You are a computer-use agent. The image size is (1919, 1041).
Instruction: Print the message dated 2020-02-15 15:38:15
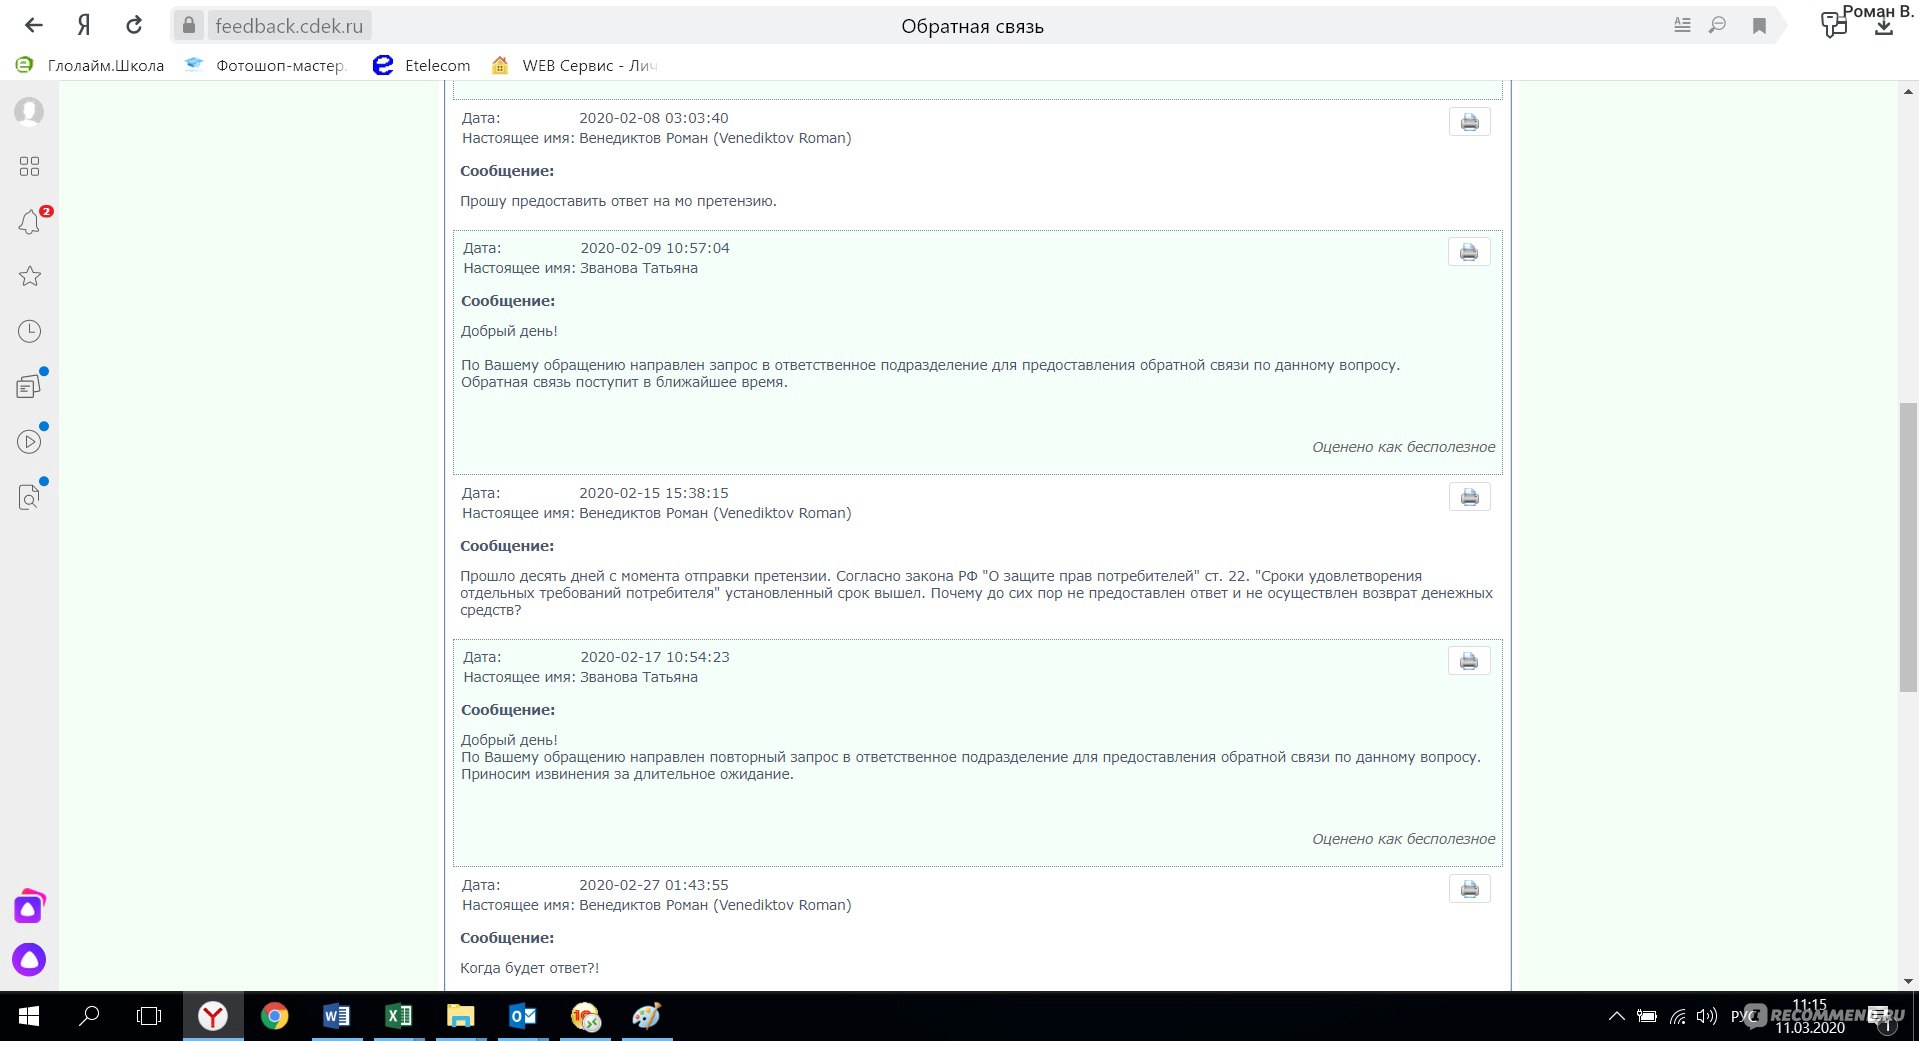click(1469, 497)
